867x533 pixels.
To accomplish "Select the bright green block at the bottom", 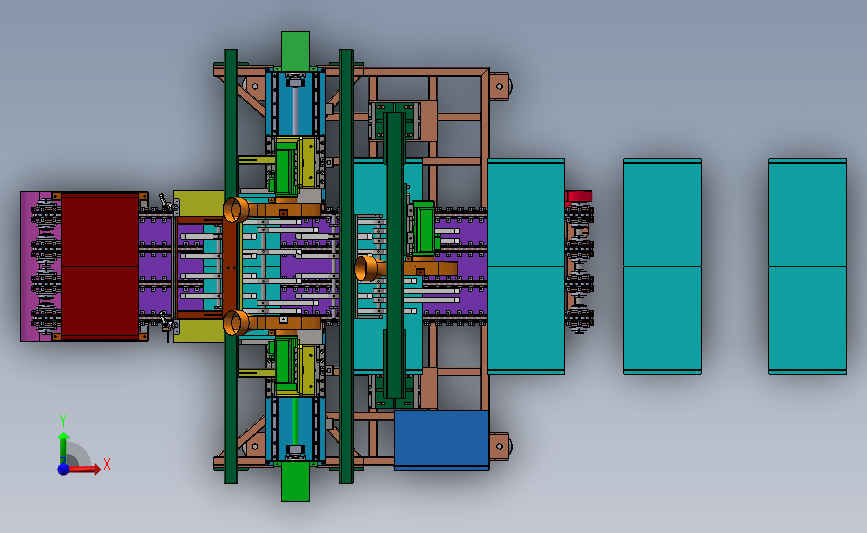I will pyautogui.click(x=295, y=482).
